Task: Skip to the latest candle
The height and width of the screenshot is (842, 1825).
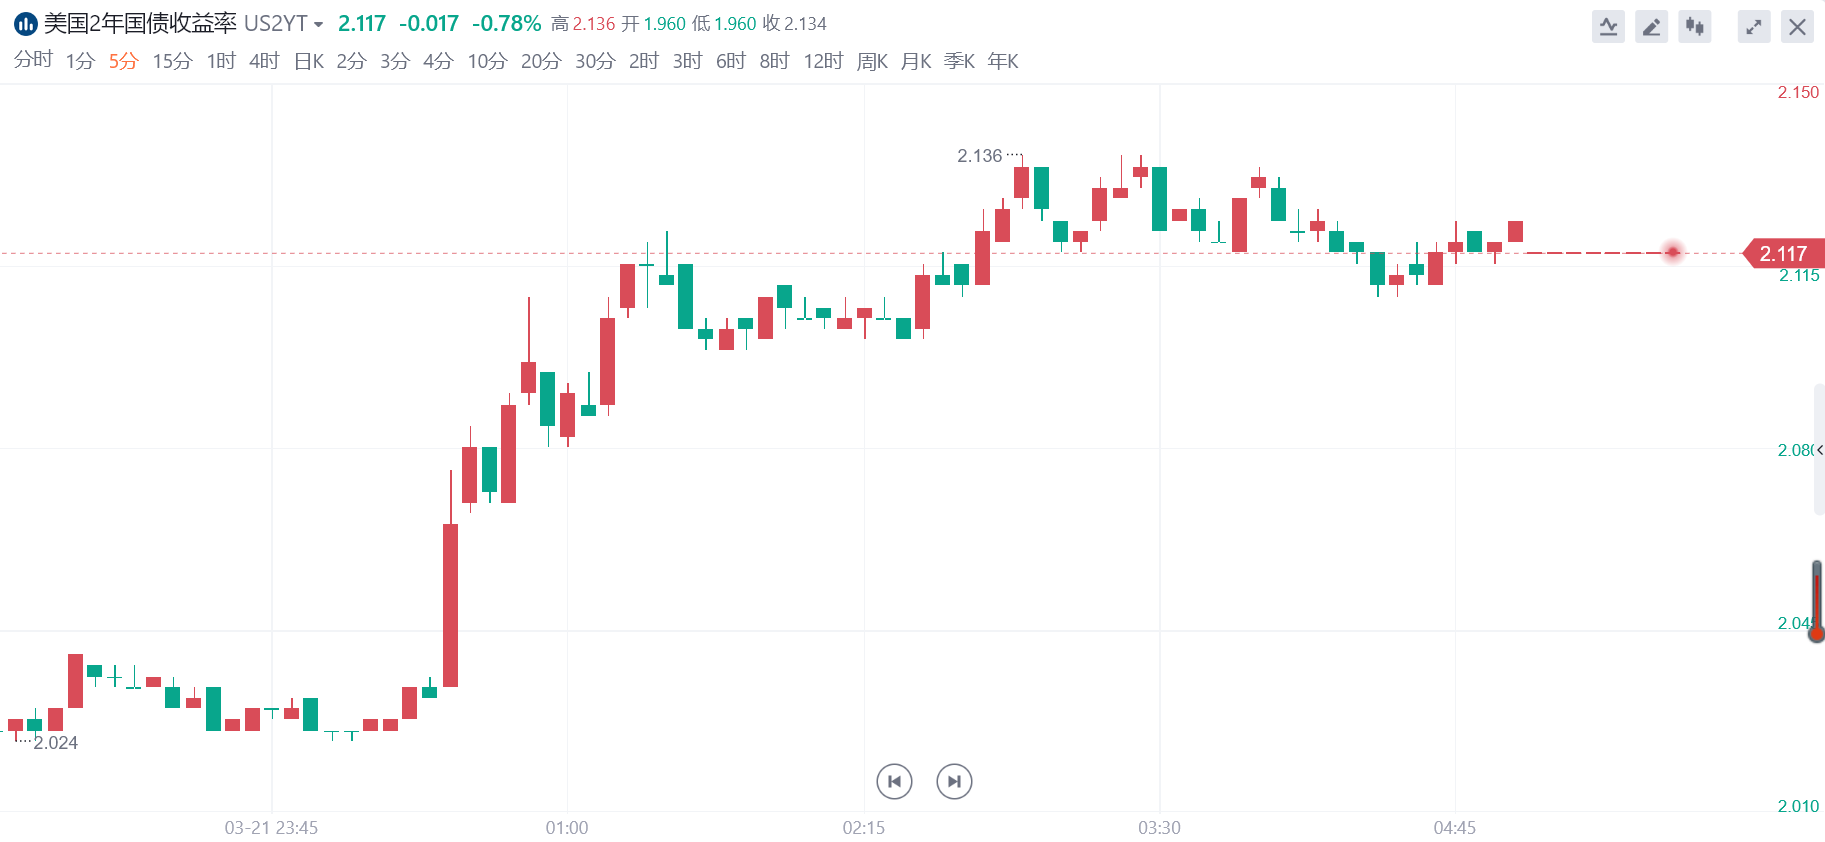Action: 954,781
